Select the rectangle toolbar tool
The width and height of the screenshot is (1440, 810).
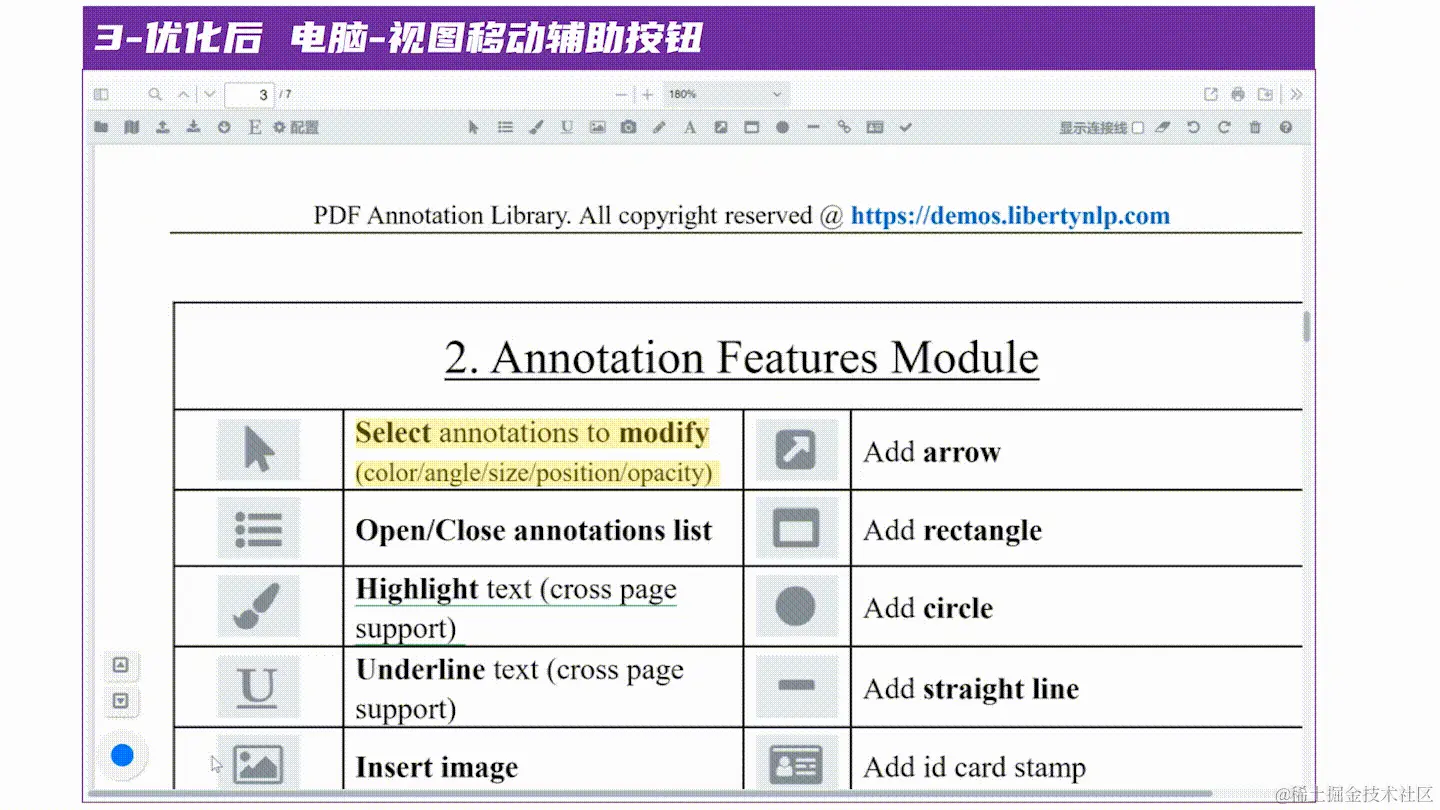tap(751, 128)
